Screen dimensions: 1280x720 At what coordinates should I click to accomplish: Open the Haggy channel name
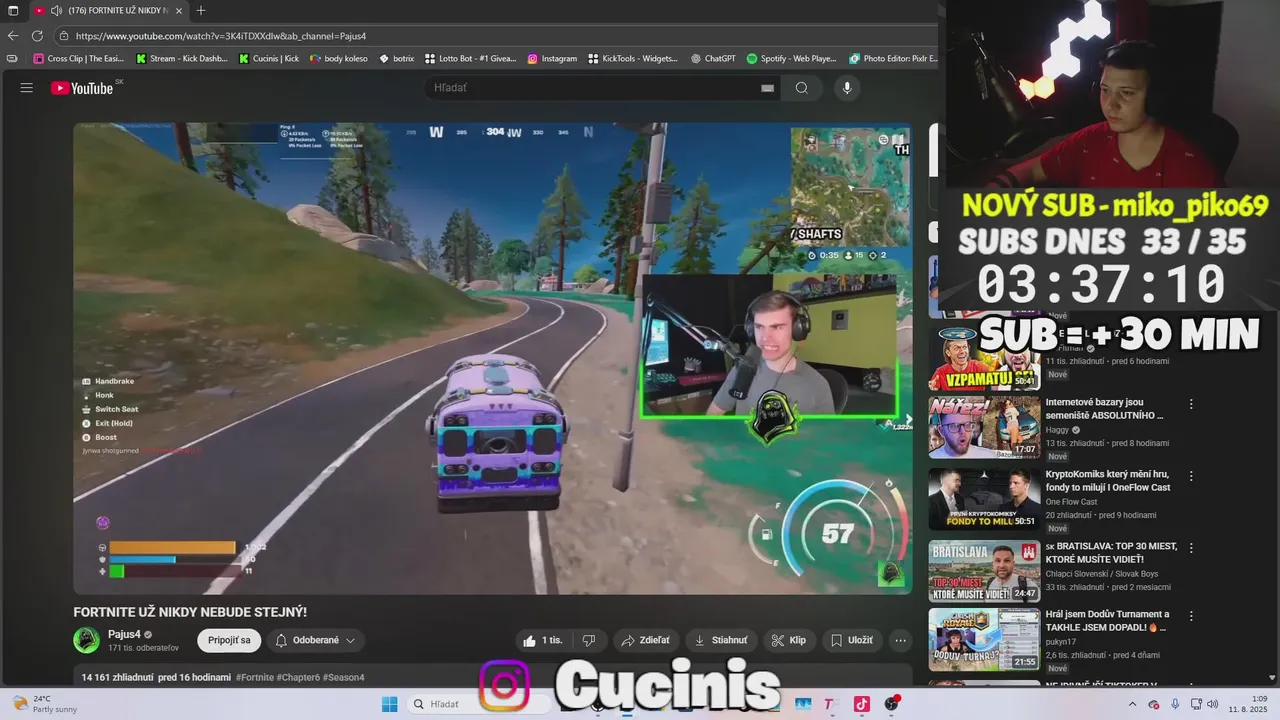[x=1058, y=430]
